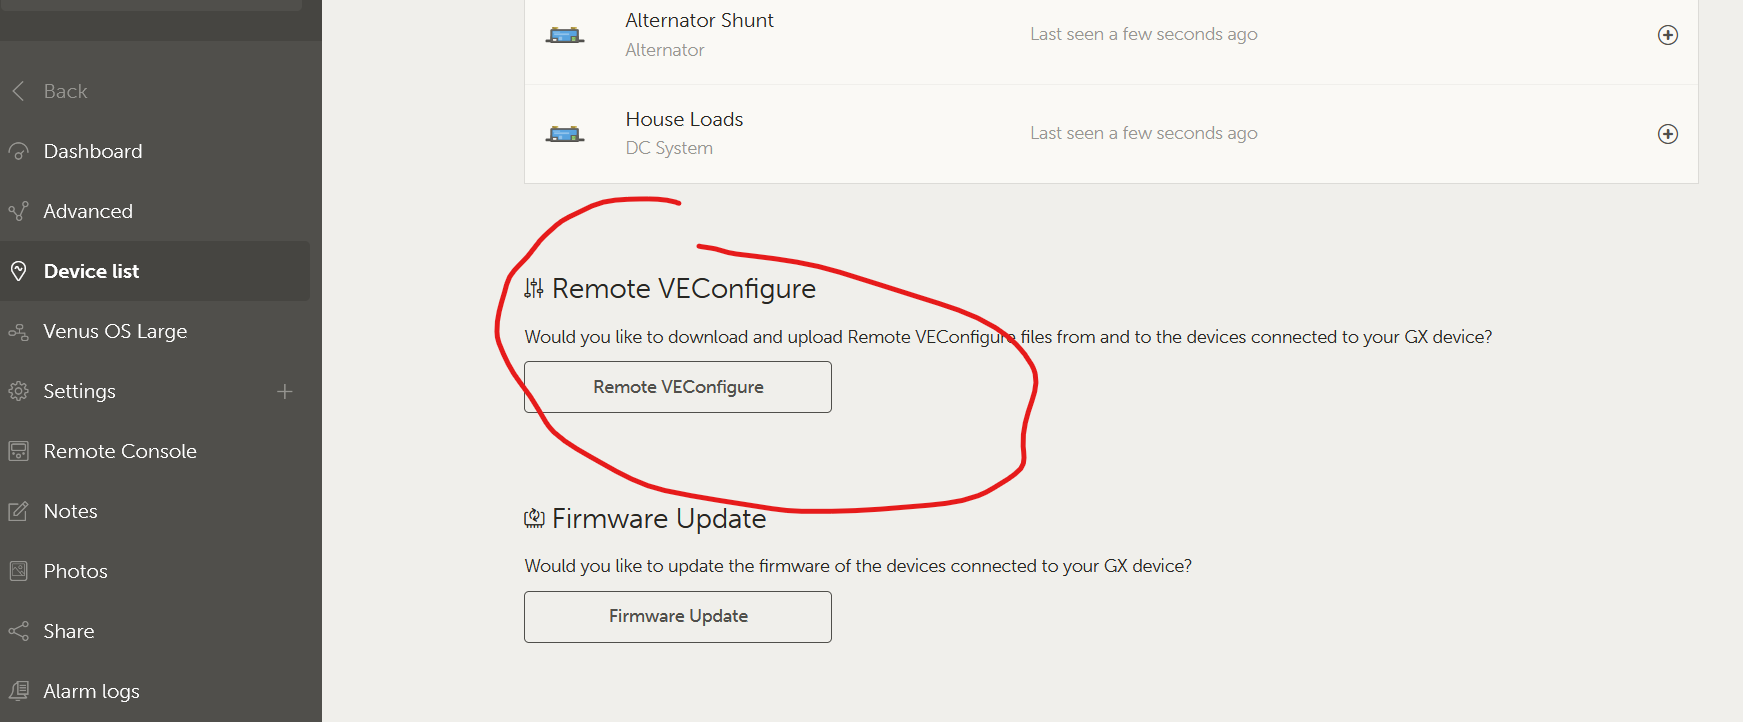The image size is (1743, 722).
Task: Expand the House Loads device row
Action: point(1667,134)
